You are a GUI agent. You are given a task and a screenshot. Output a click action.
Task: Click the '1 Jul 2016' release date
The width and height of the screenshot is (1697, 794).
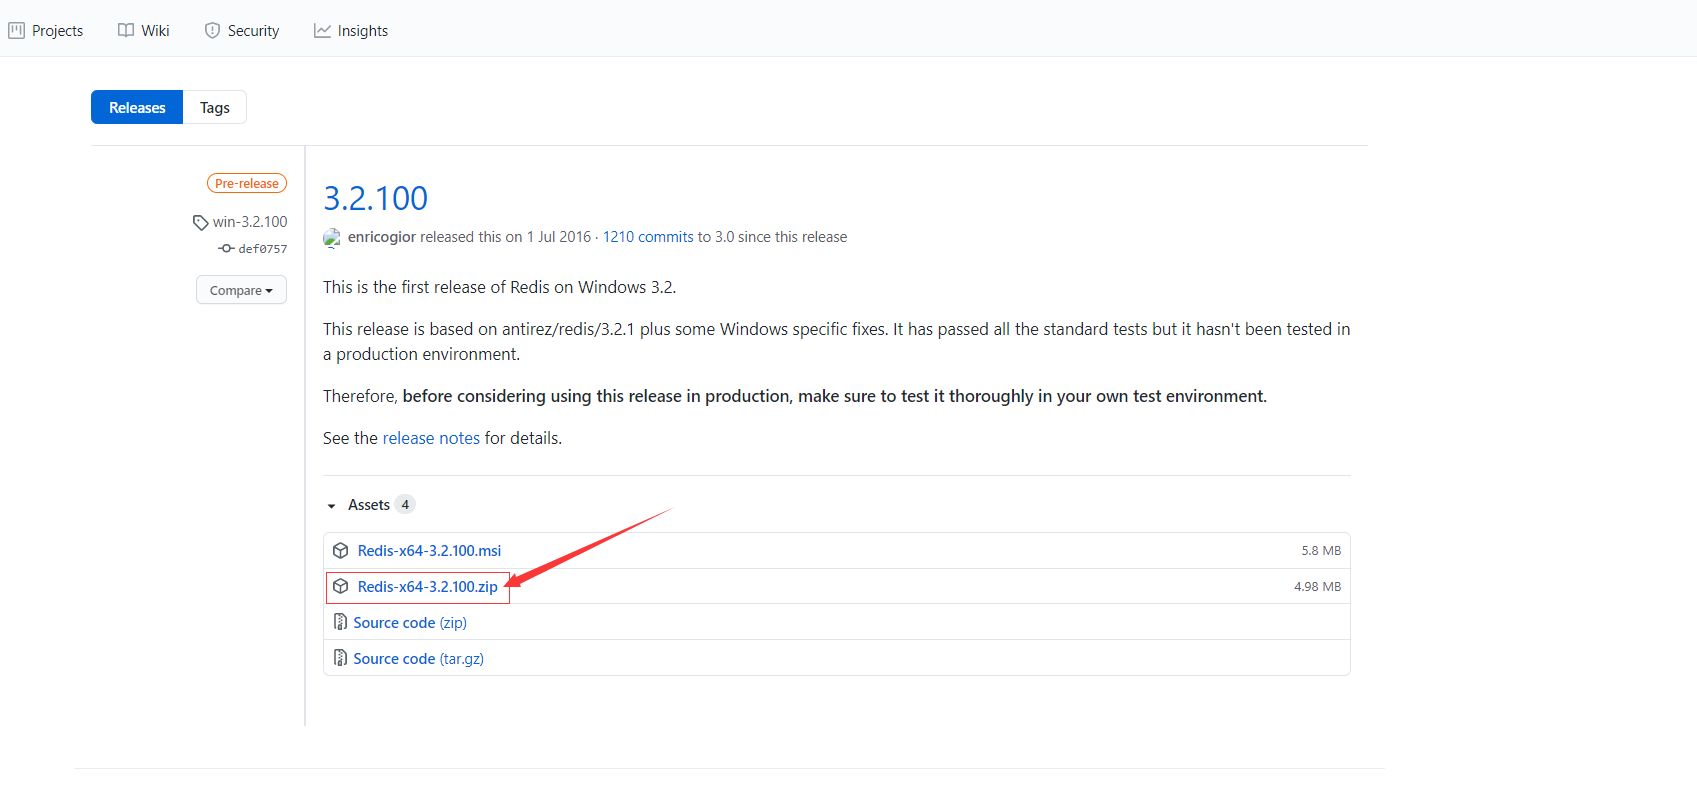pyautogui.click(x=559, y=237)
